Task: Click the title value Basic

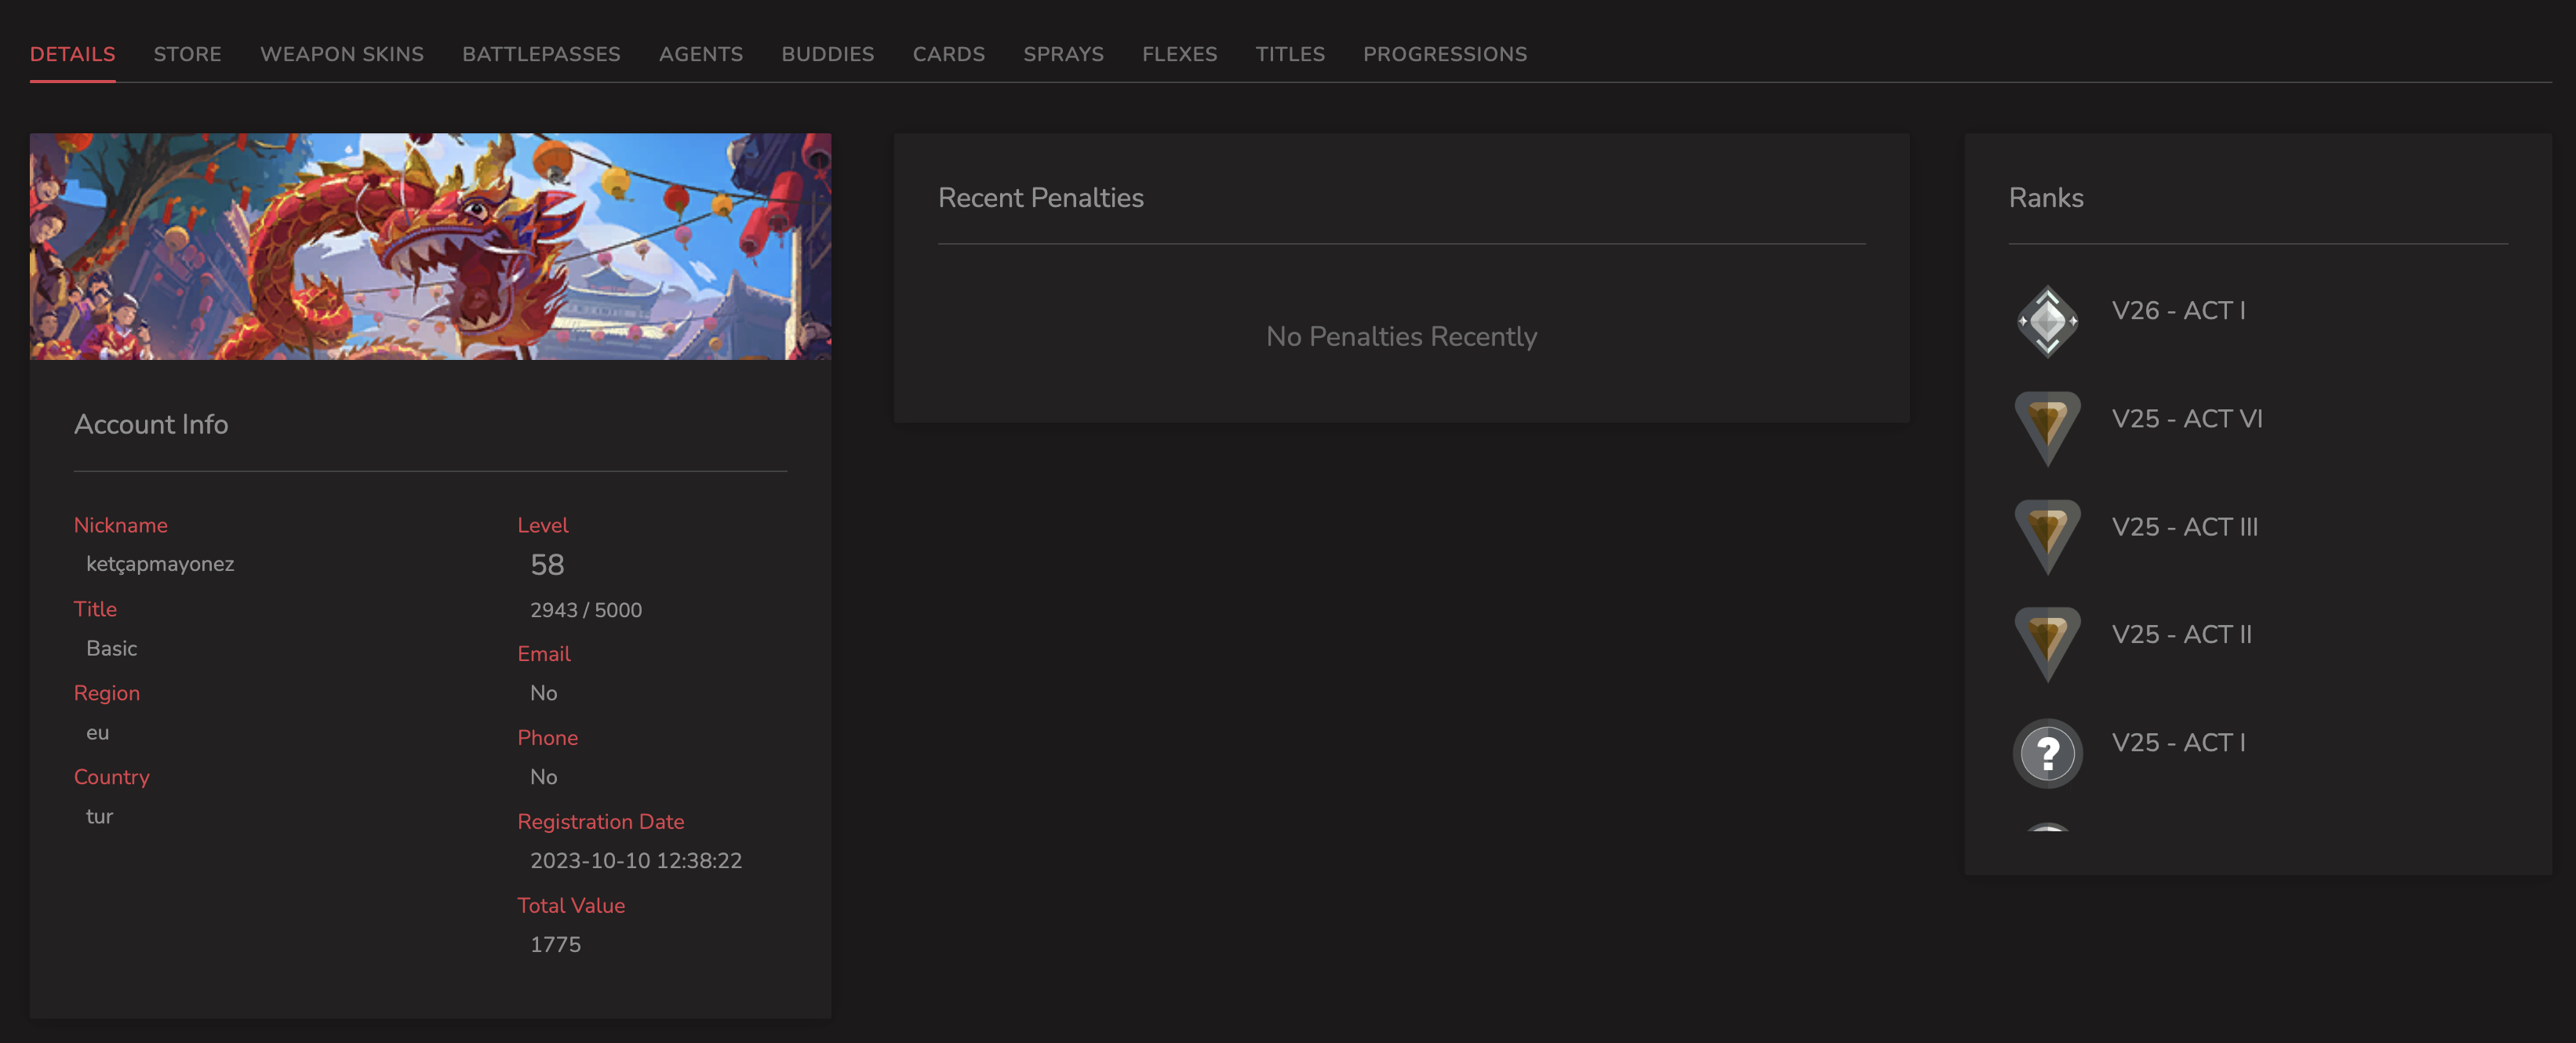Action: 111,648
